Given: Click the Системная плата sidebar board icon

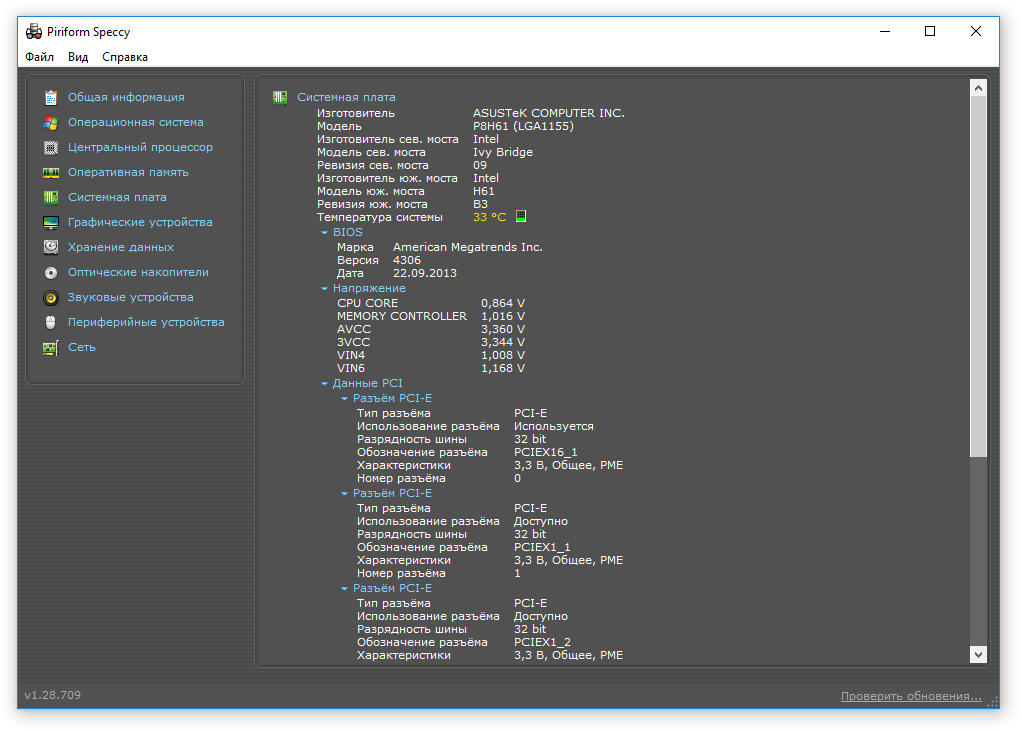Looking at the screenshot, I should (x=51, y=197).
